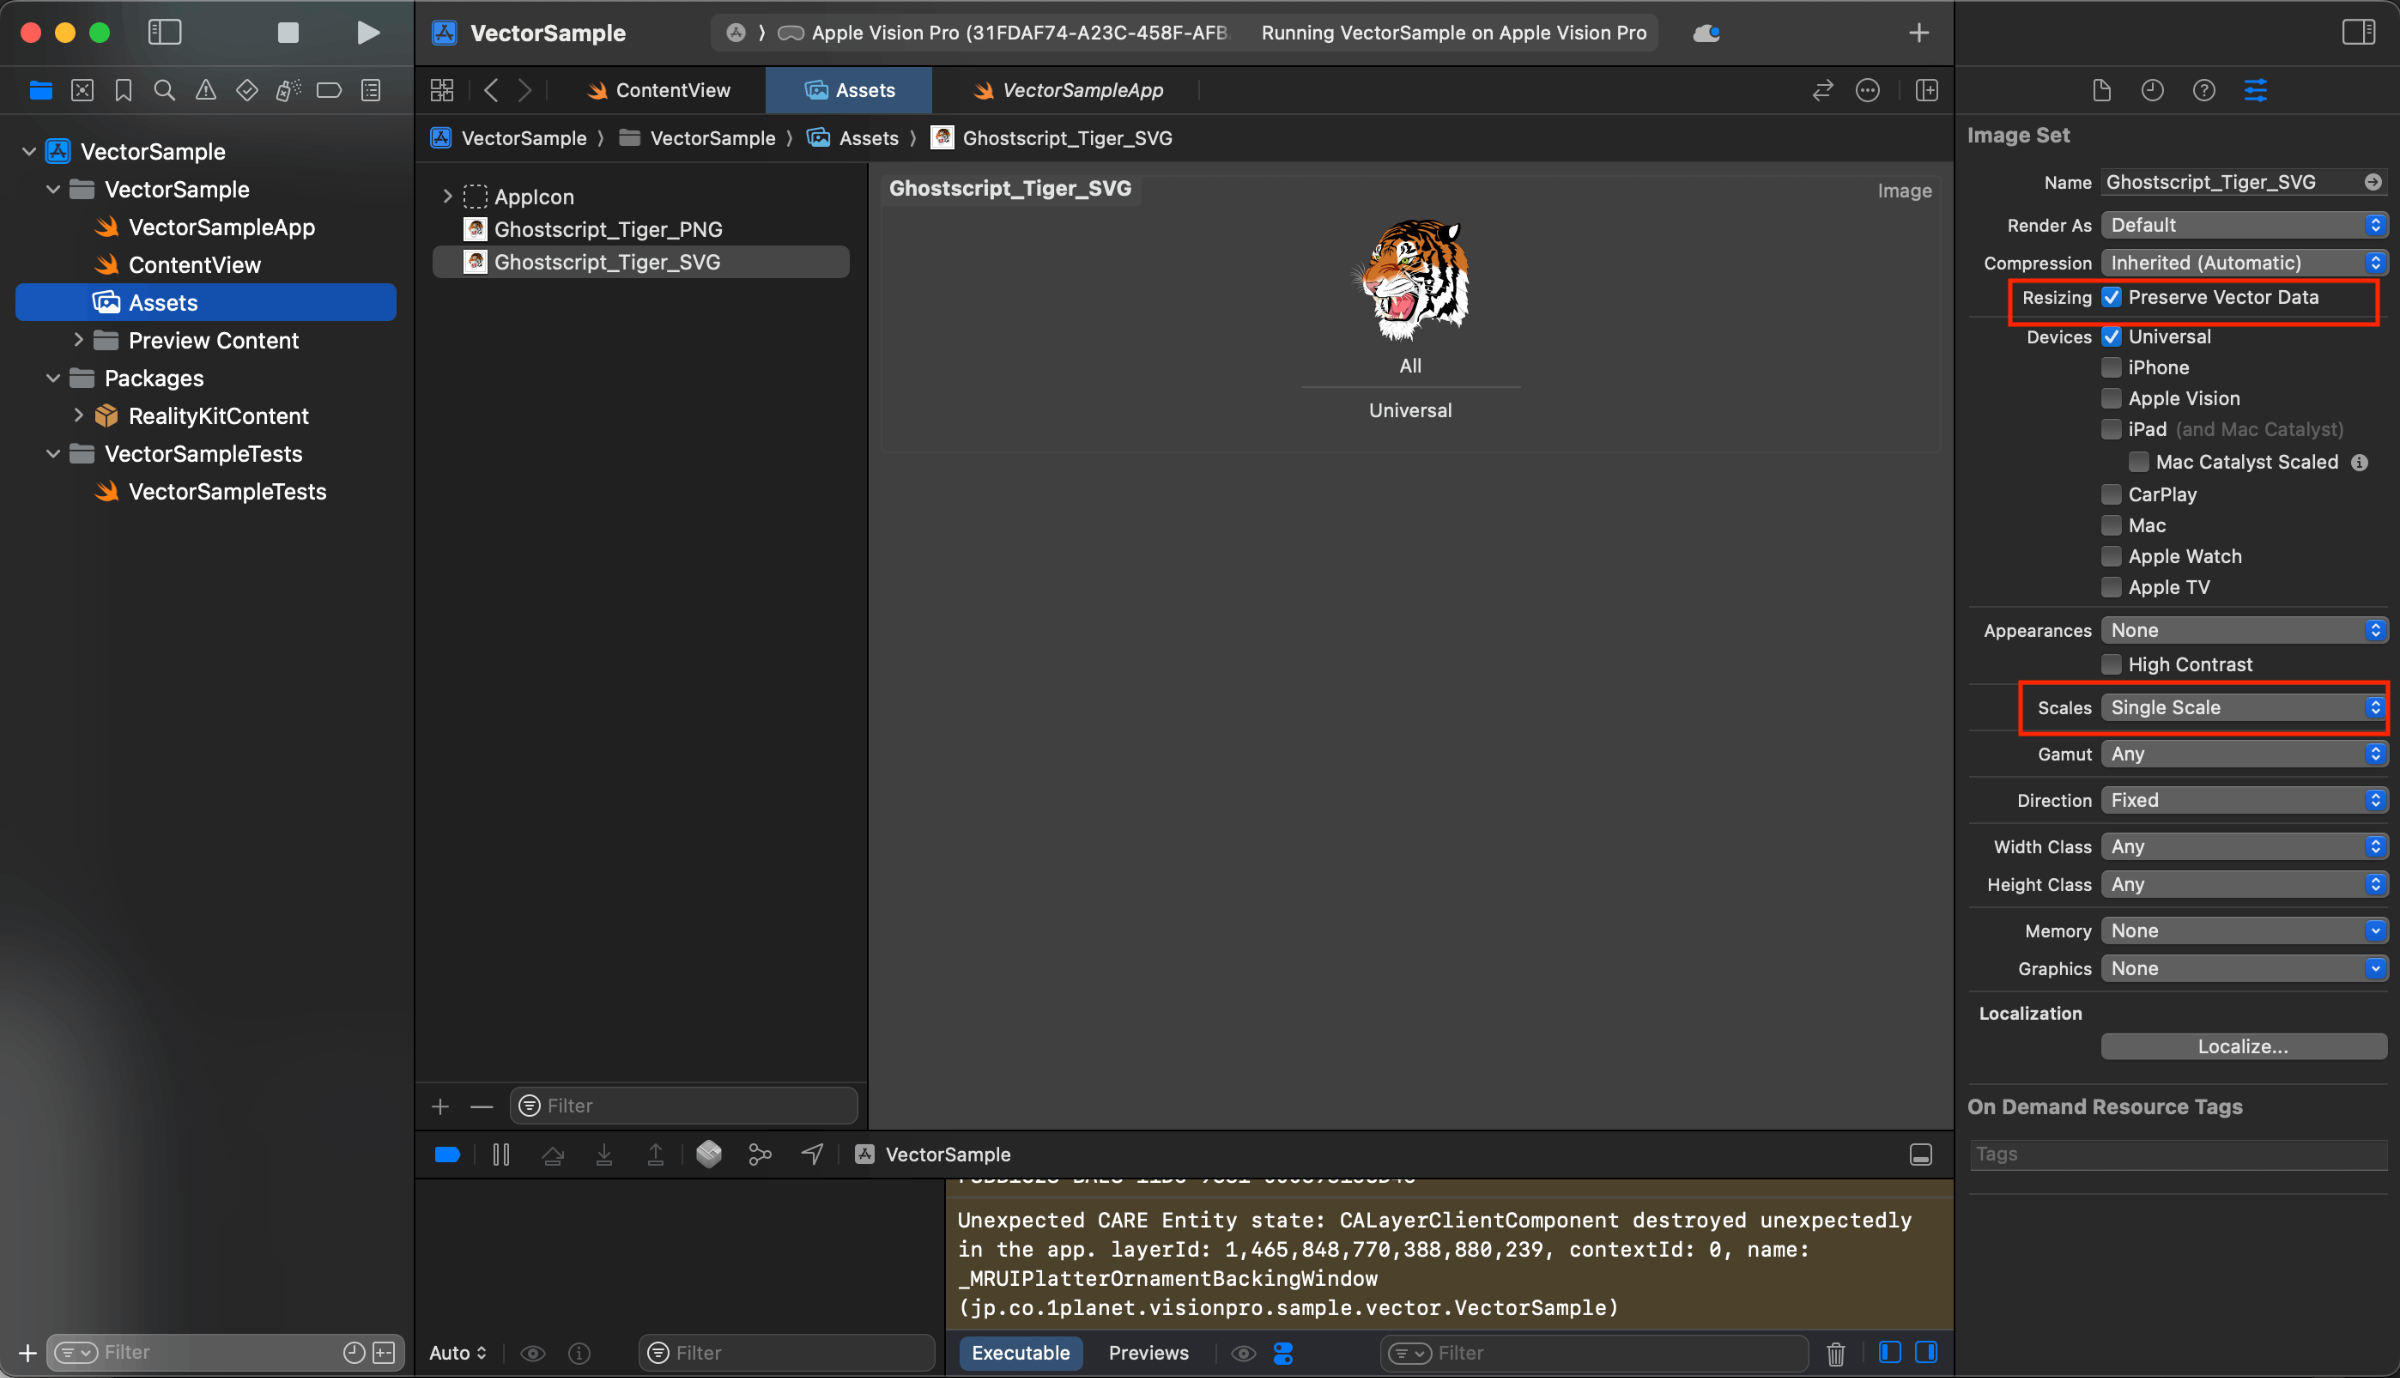Toggle the Preserve Vector Data checkbox
2400x1378 pixels.
point(2112,297)
